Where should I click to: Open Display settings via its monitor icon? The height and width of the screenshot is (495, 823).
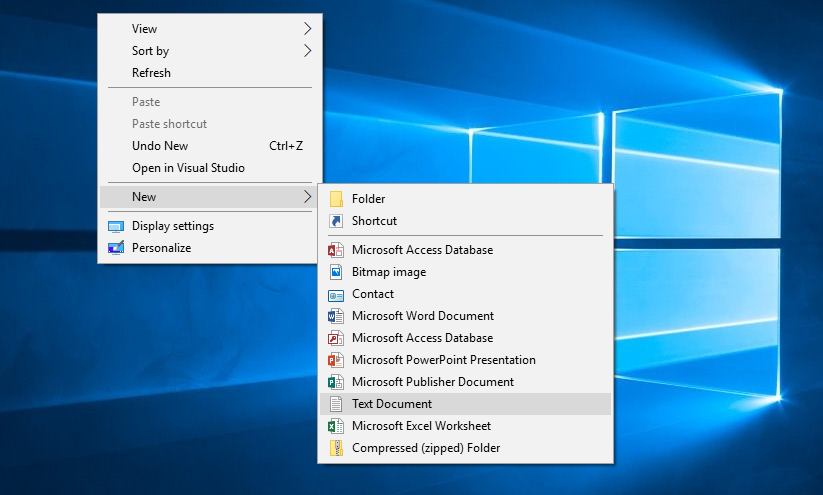tap(116, 226)
